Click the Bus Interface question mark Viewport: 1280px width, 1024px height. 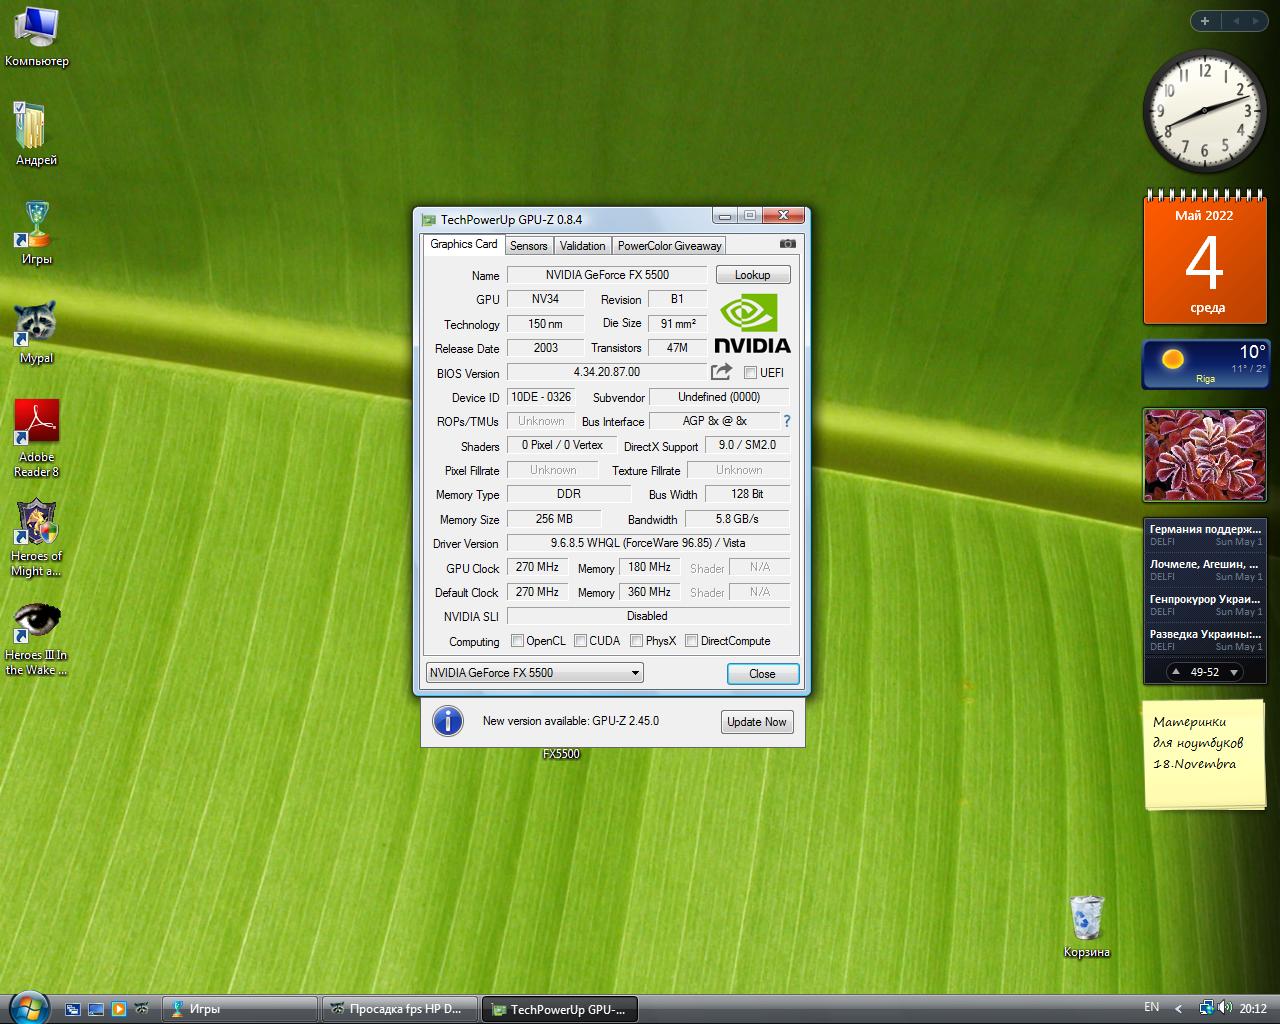(787, 421)
